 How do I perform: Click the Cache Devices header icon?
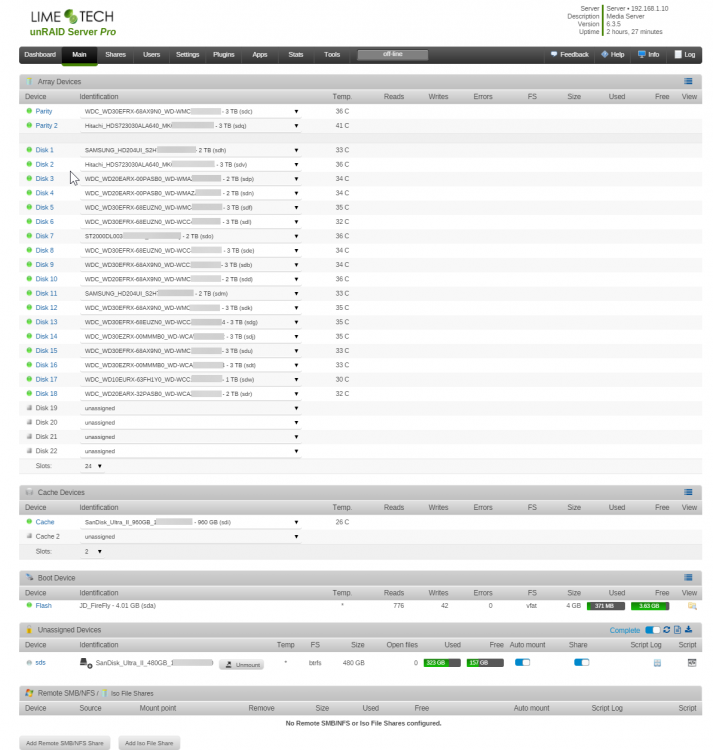pyautogui.click(x=29, y=492)
